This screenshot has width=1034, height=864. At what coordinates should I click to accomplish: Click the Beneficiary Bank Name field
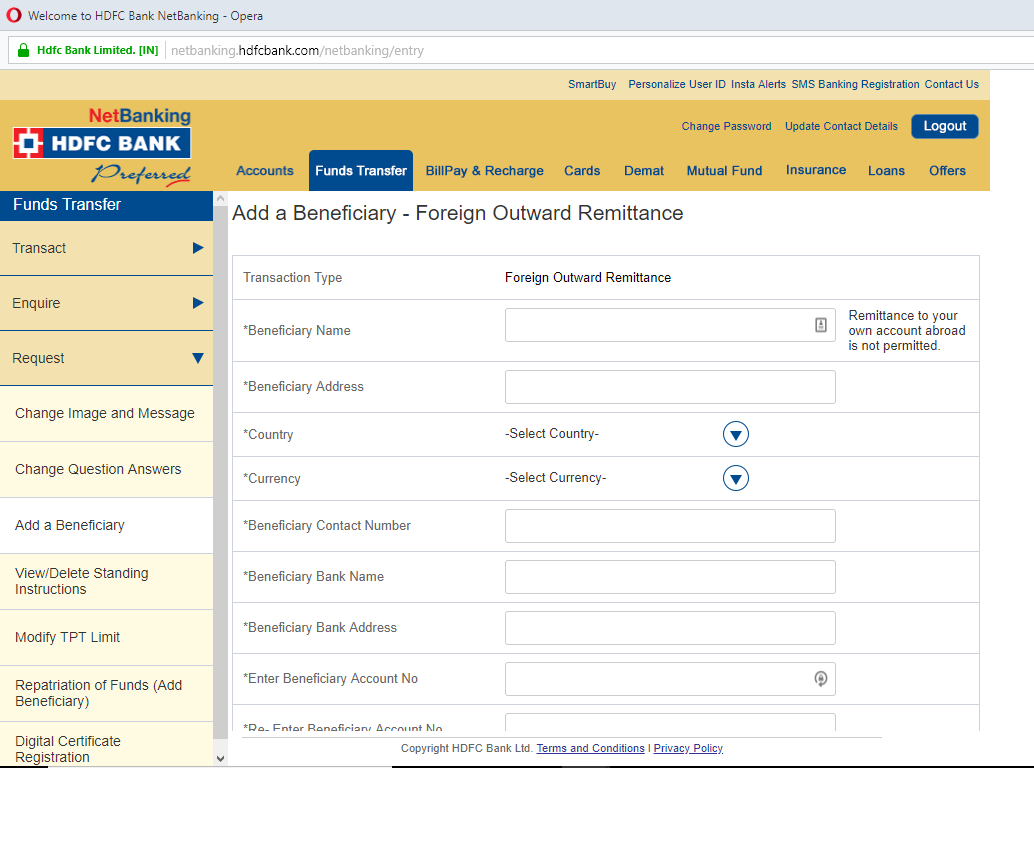(670, 577)
